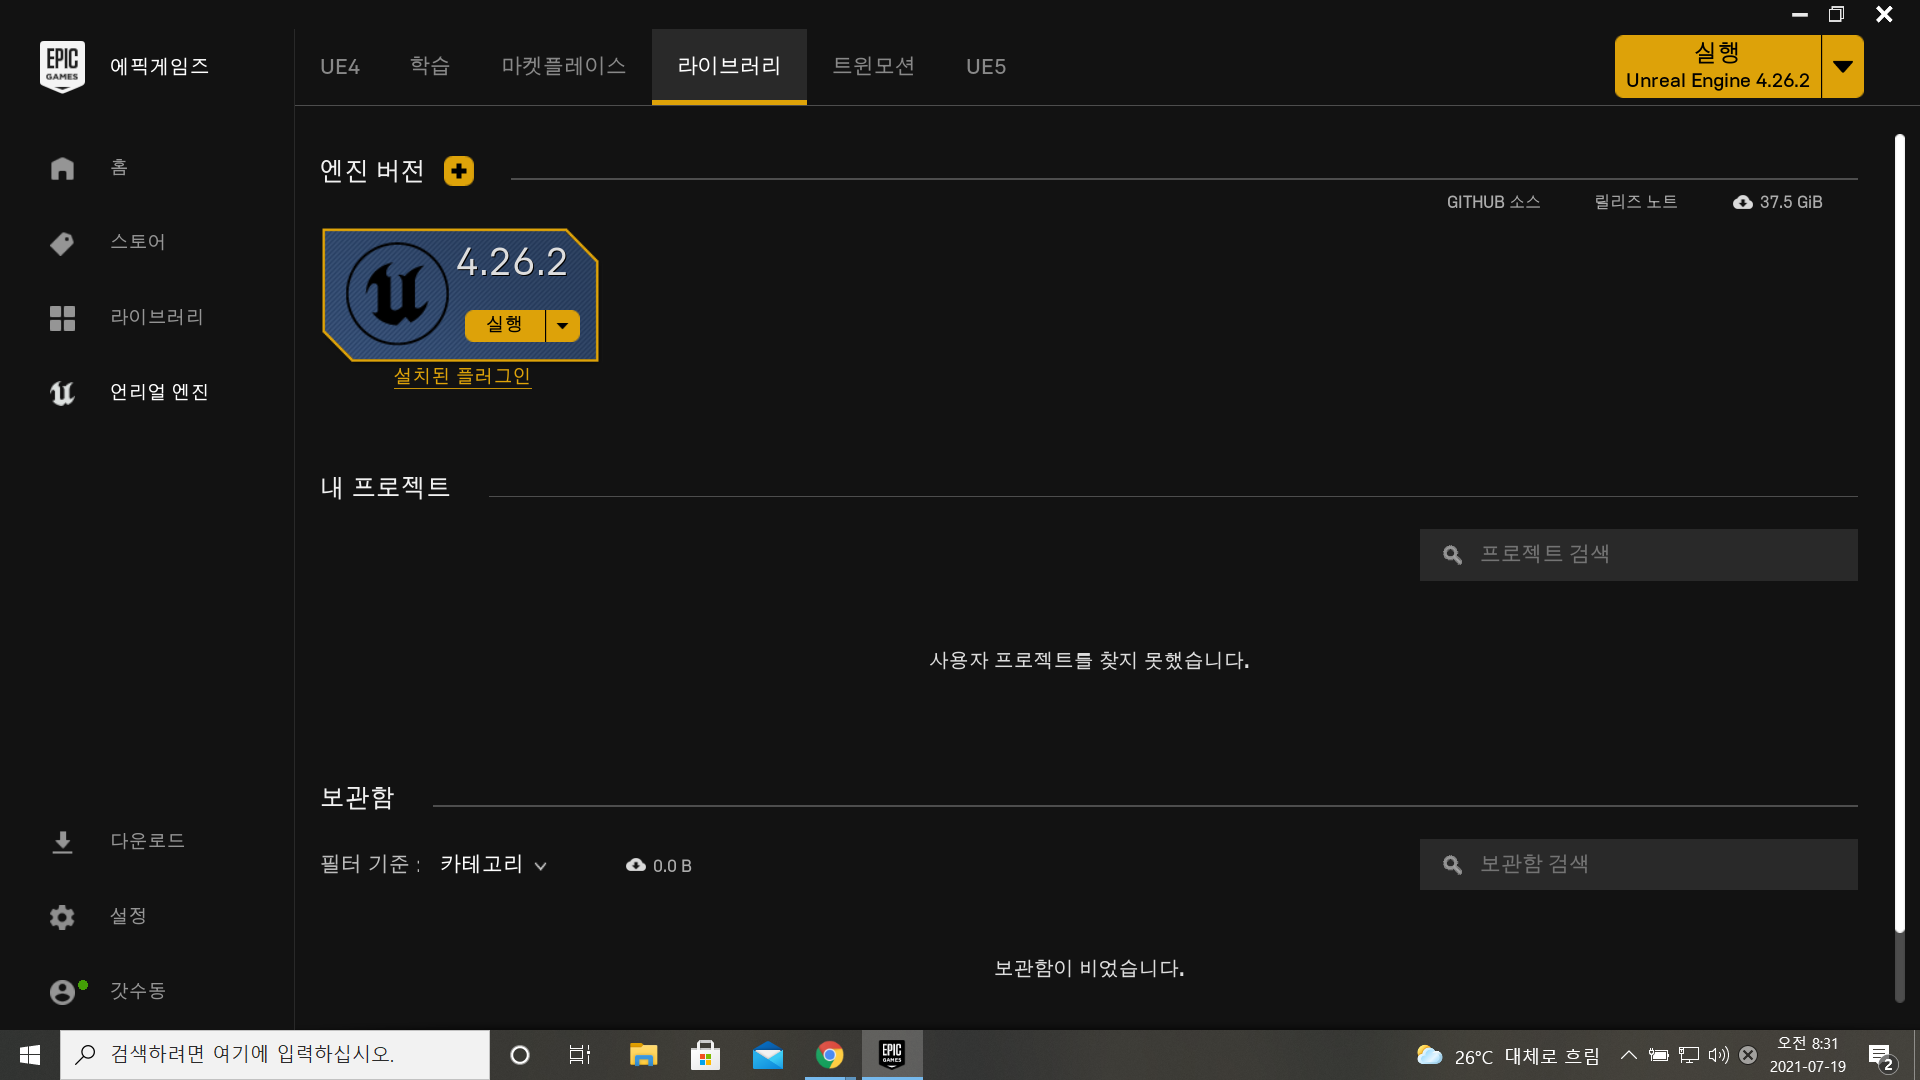1920x1080 pixels.
Task: Open Downloads arrow icon in sidebar
Action: [x=62, y=842]
